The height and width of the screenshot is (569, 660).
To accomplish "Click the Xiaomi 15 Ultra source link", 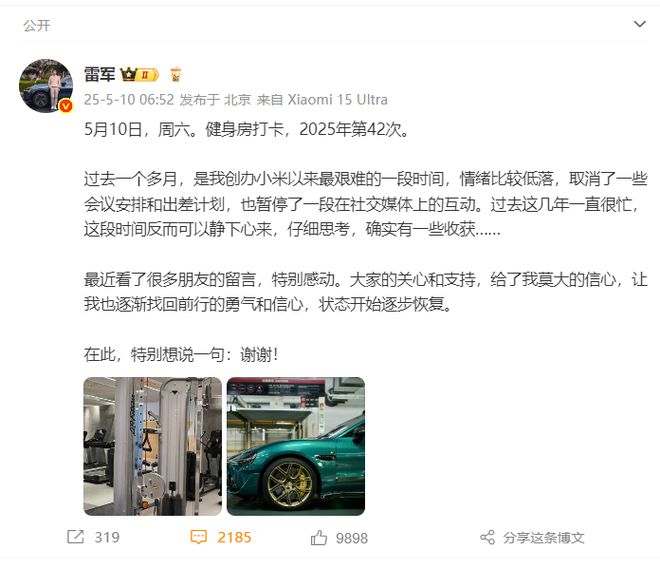I will click(337, 100).
